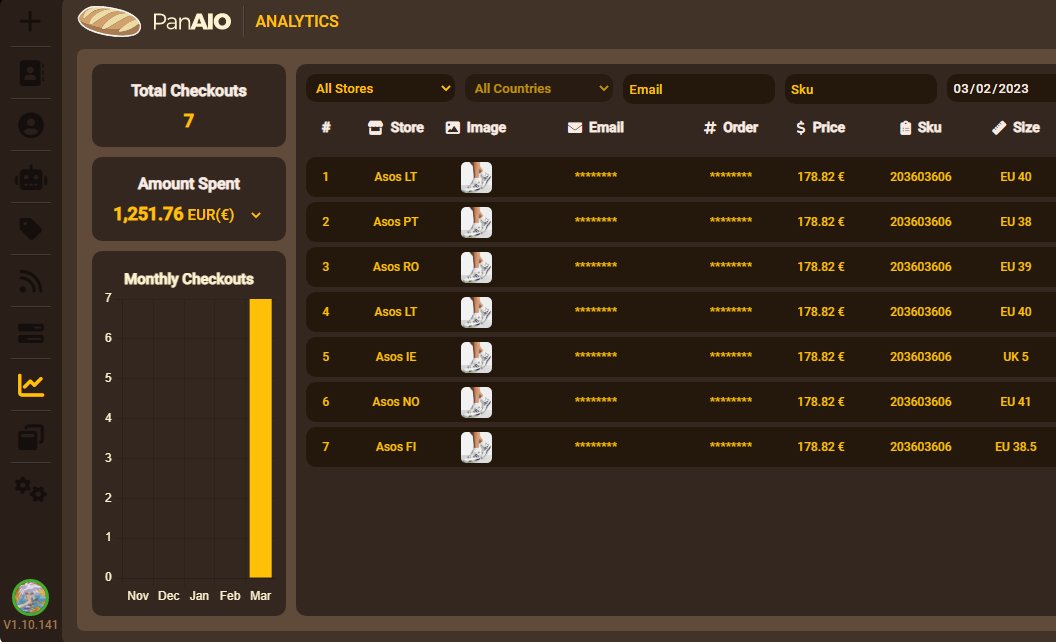Click the Store column shop icon
1056x642 pixels.
pos(375,128)
